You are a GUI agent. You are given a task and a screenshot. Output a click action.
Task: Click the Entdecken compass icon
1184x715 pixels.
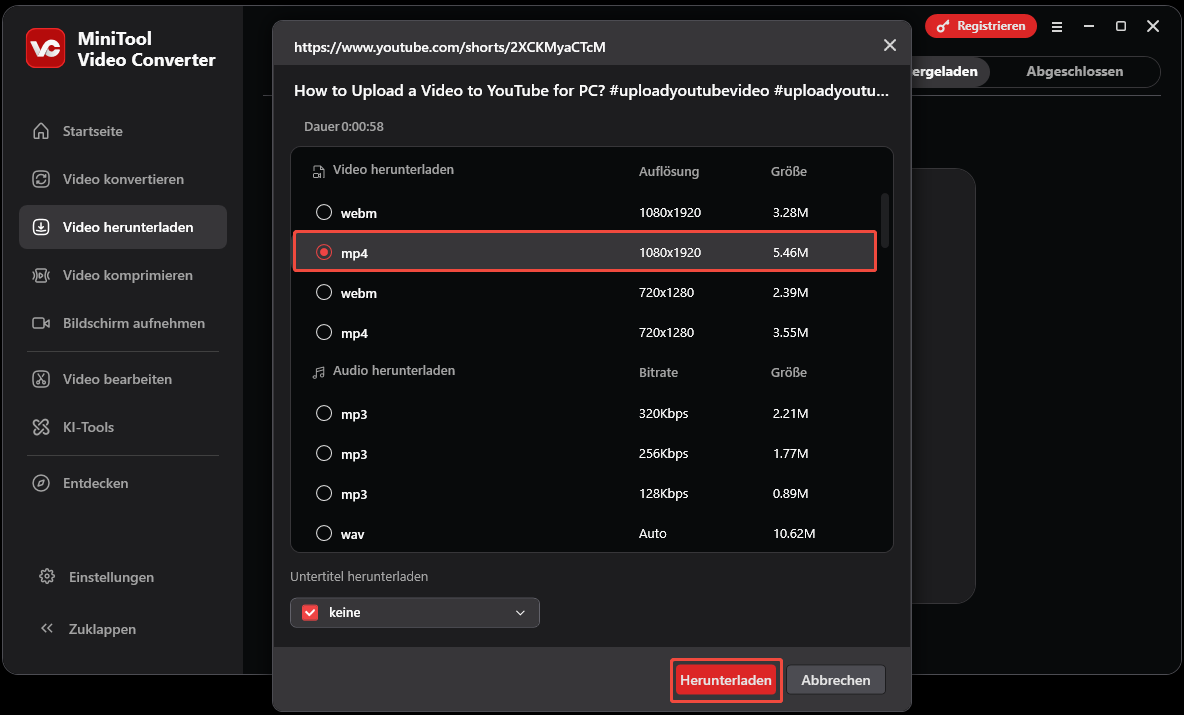(41, 482)
